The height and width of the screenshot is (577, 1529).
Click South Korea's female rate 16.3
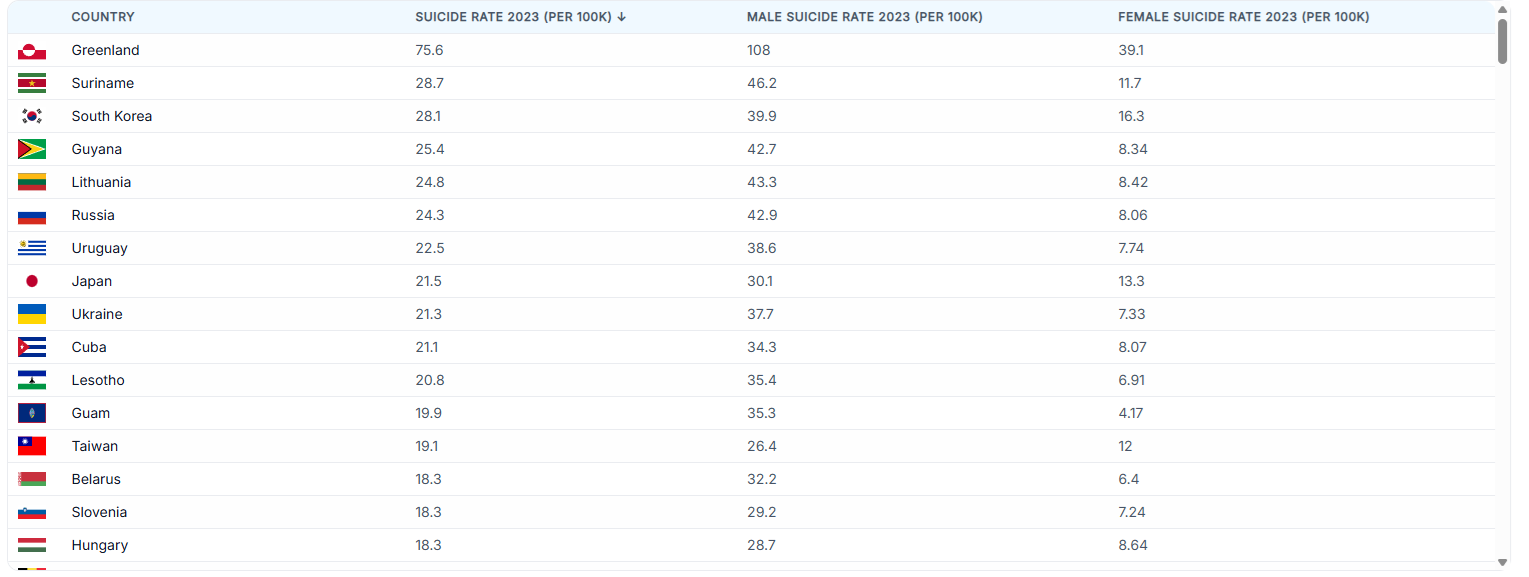click(1131, 116)
